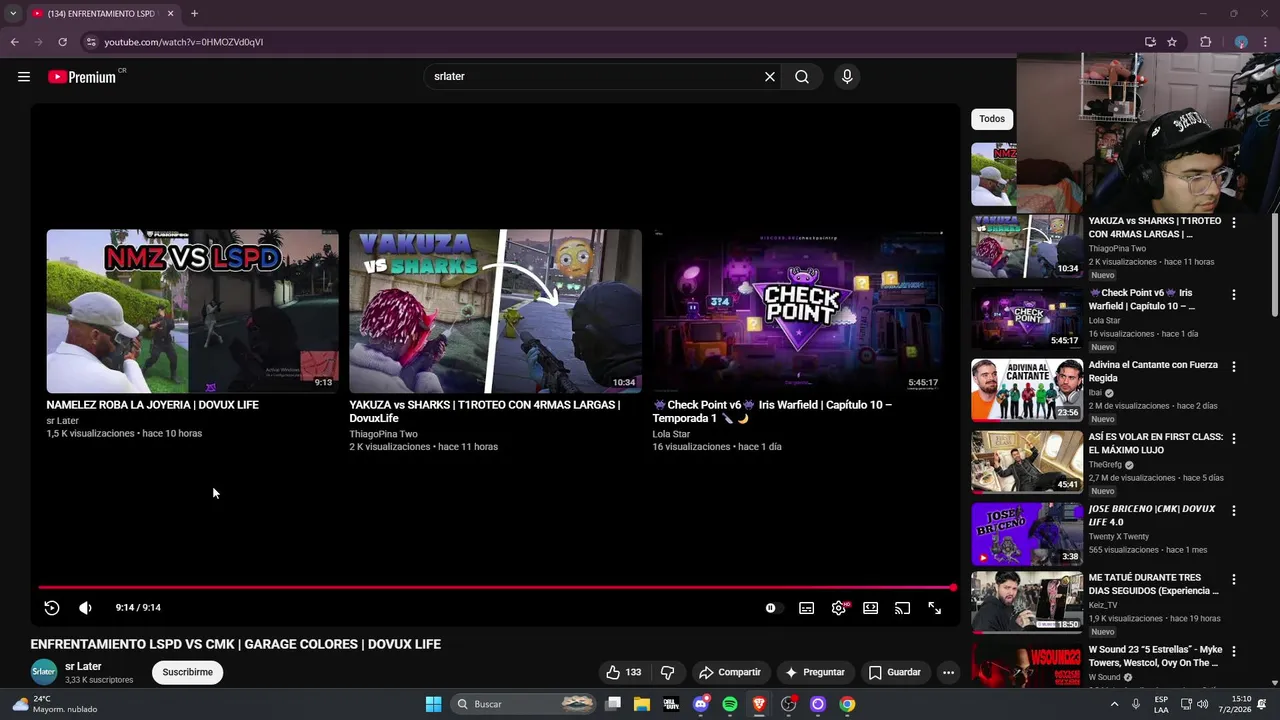Open NAMELEZ ROBA LA JOYERIA end-screen thumbnail
The height and width of the screenshot is (720, 1280).
click(x=192, y=311)
